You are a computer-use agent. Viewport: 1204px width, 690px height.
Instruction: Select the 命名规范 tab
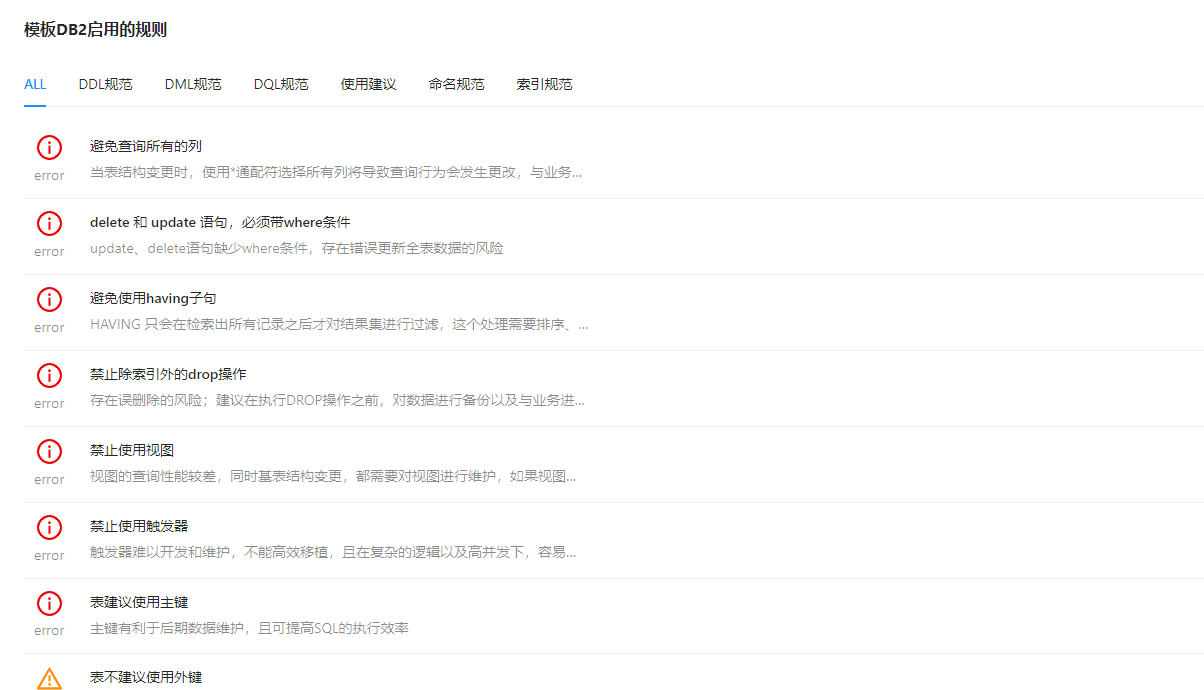(456, 84)
